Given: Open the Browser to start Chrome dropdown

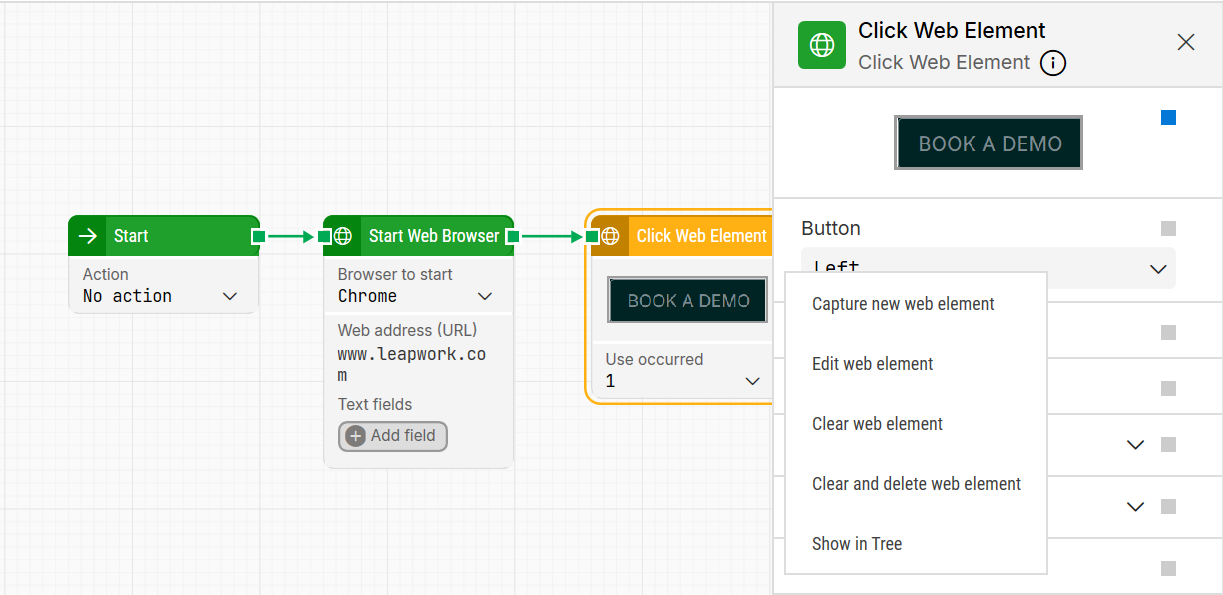Looking at the screenshot, I should click(x=415, y=296).
